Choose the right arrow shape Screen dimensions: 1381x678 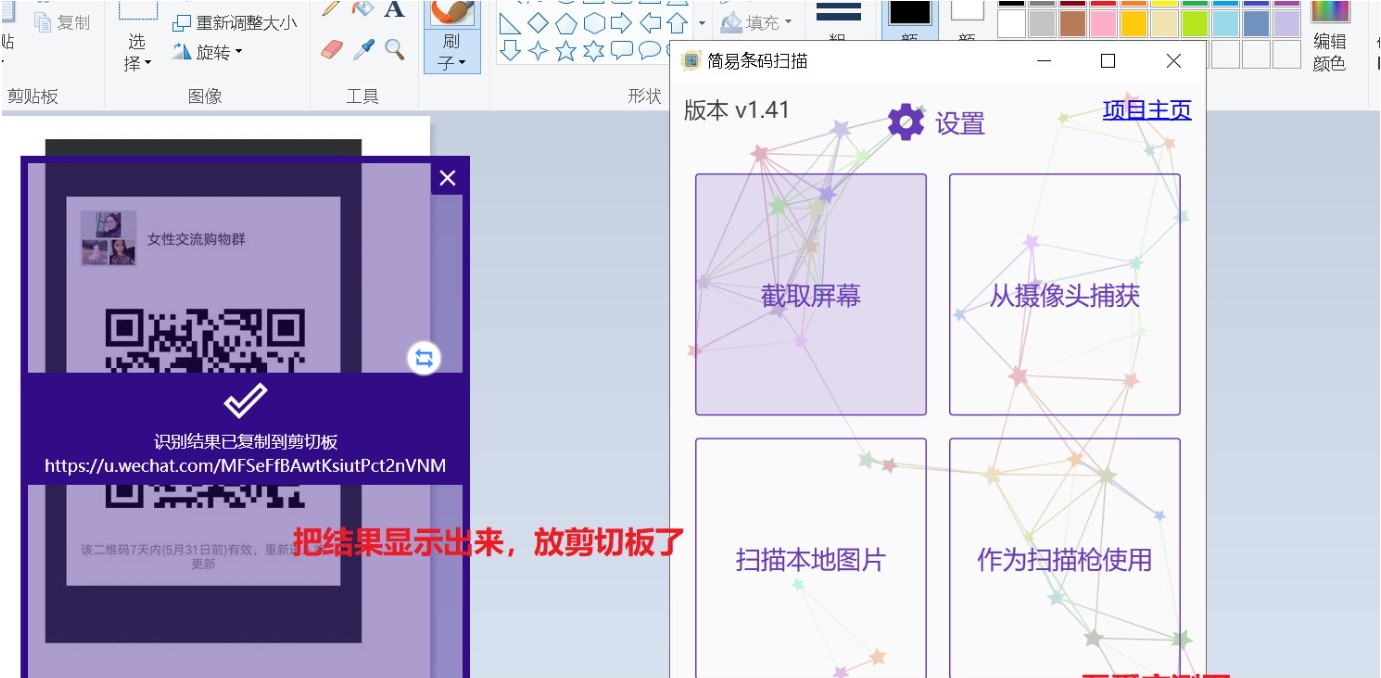coord(621,23)
